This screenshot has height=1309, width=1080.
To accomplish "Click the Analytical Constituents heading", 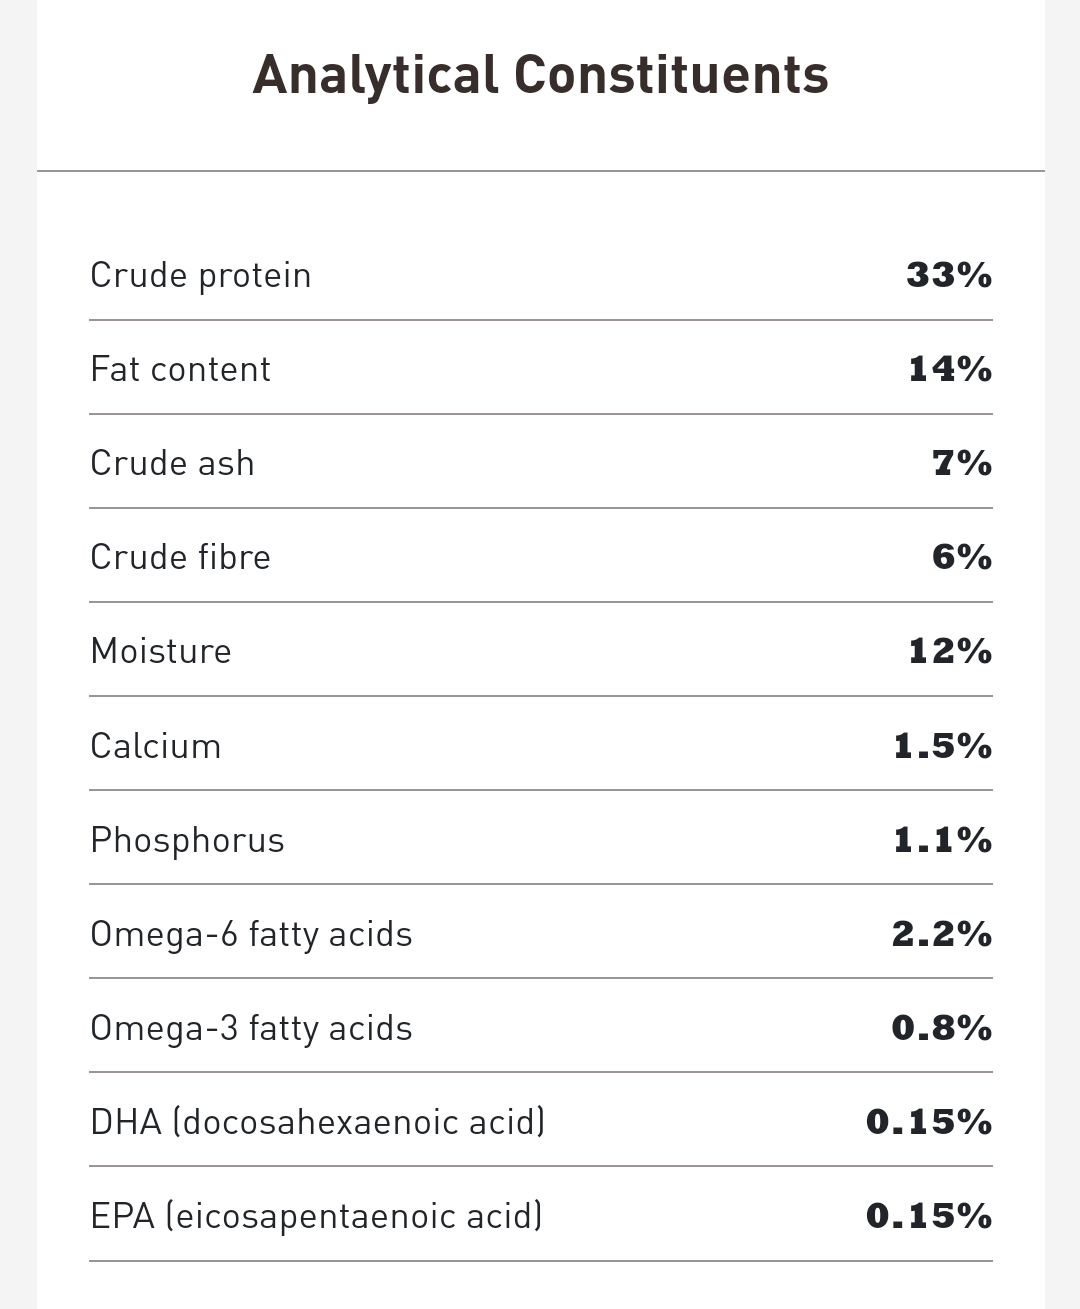I will tap(540, 75).
